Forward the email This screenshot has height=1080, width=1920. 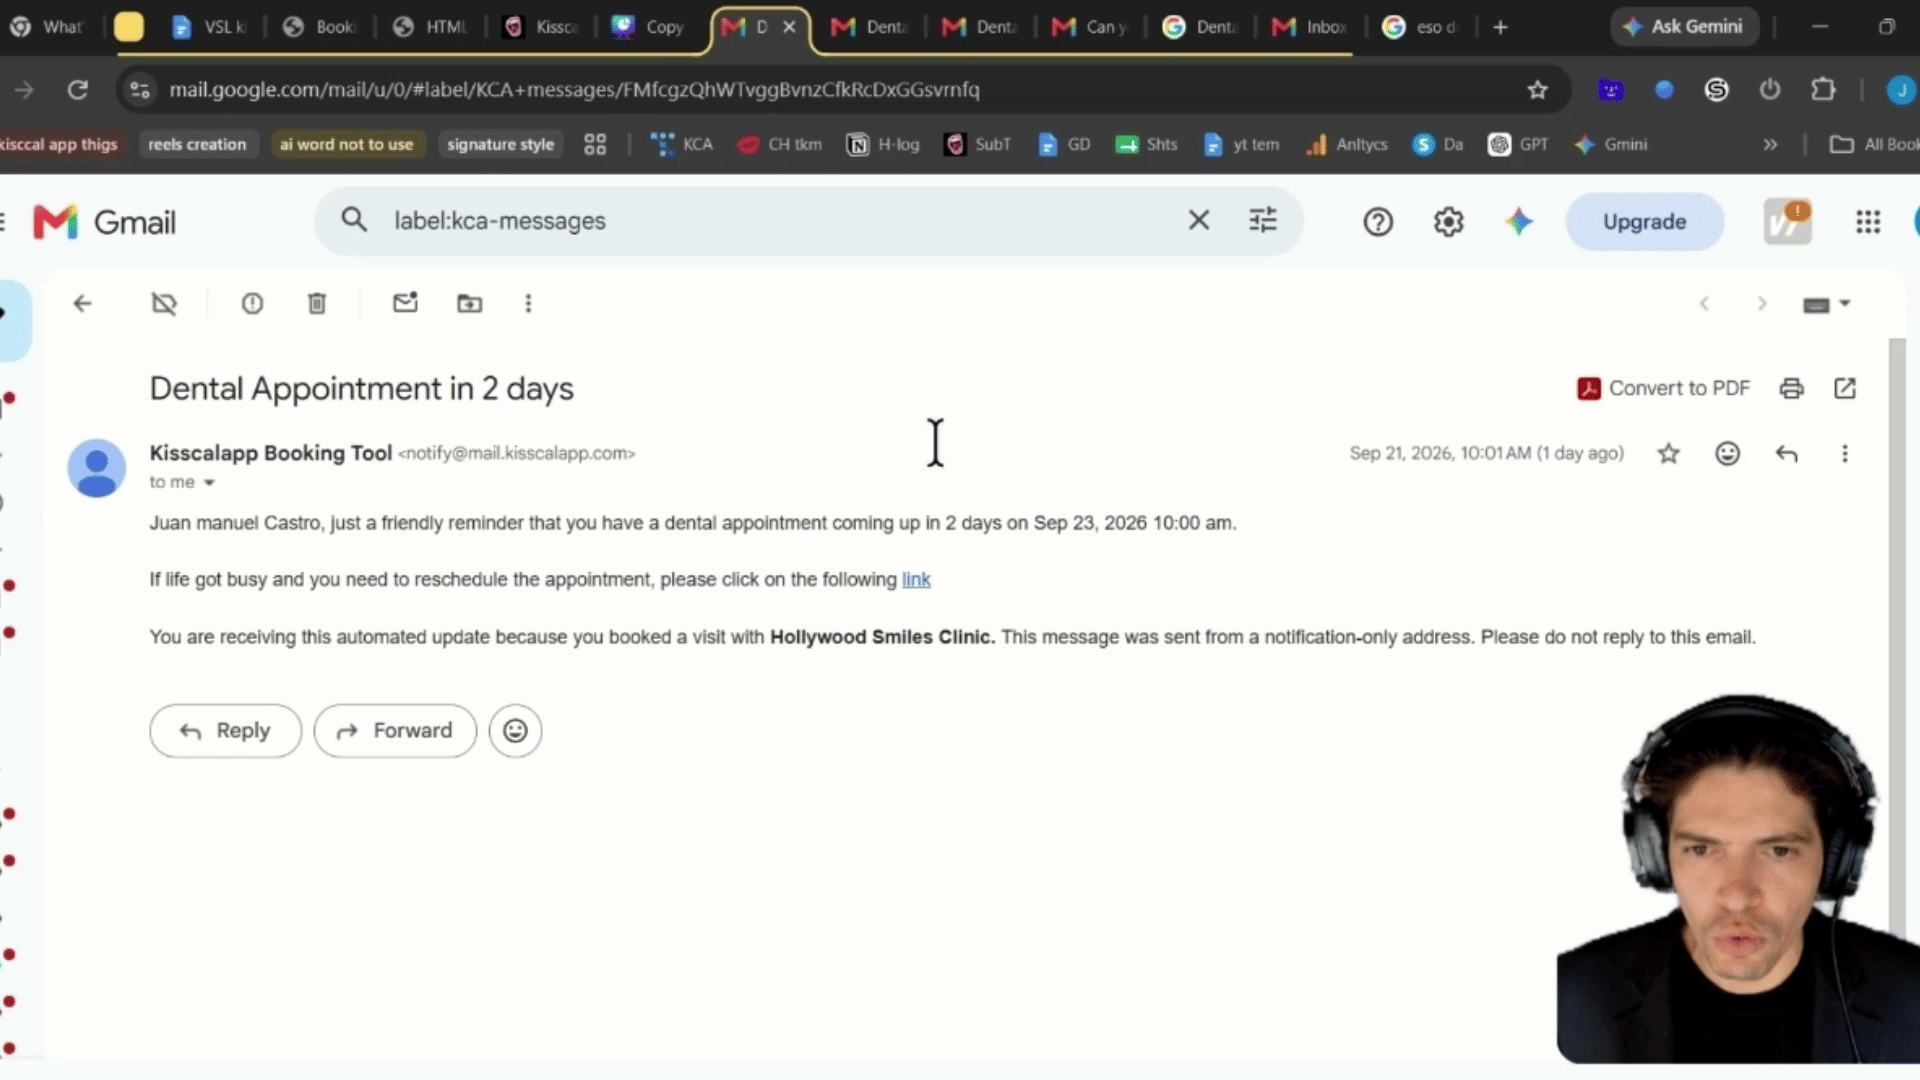click(x=395, y=731)
